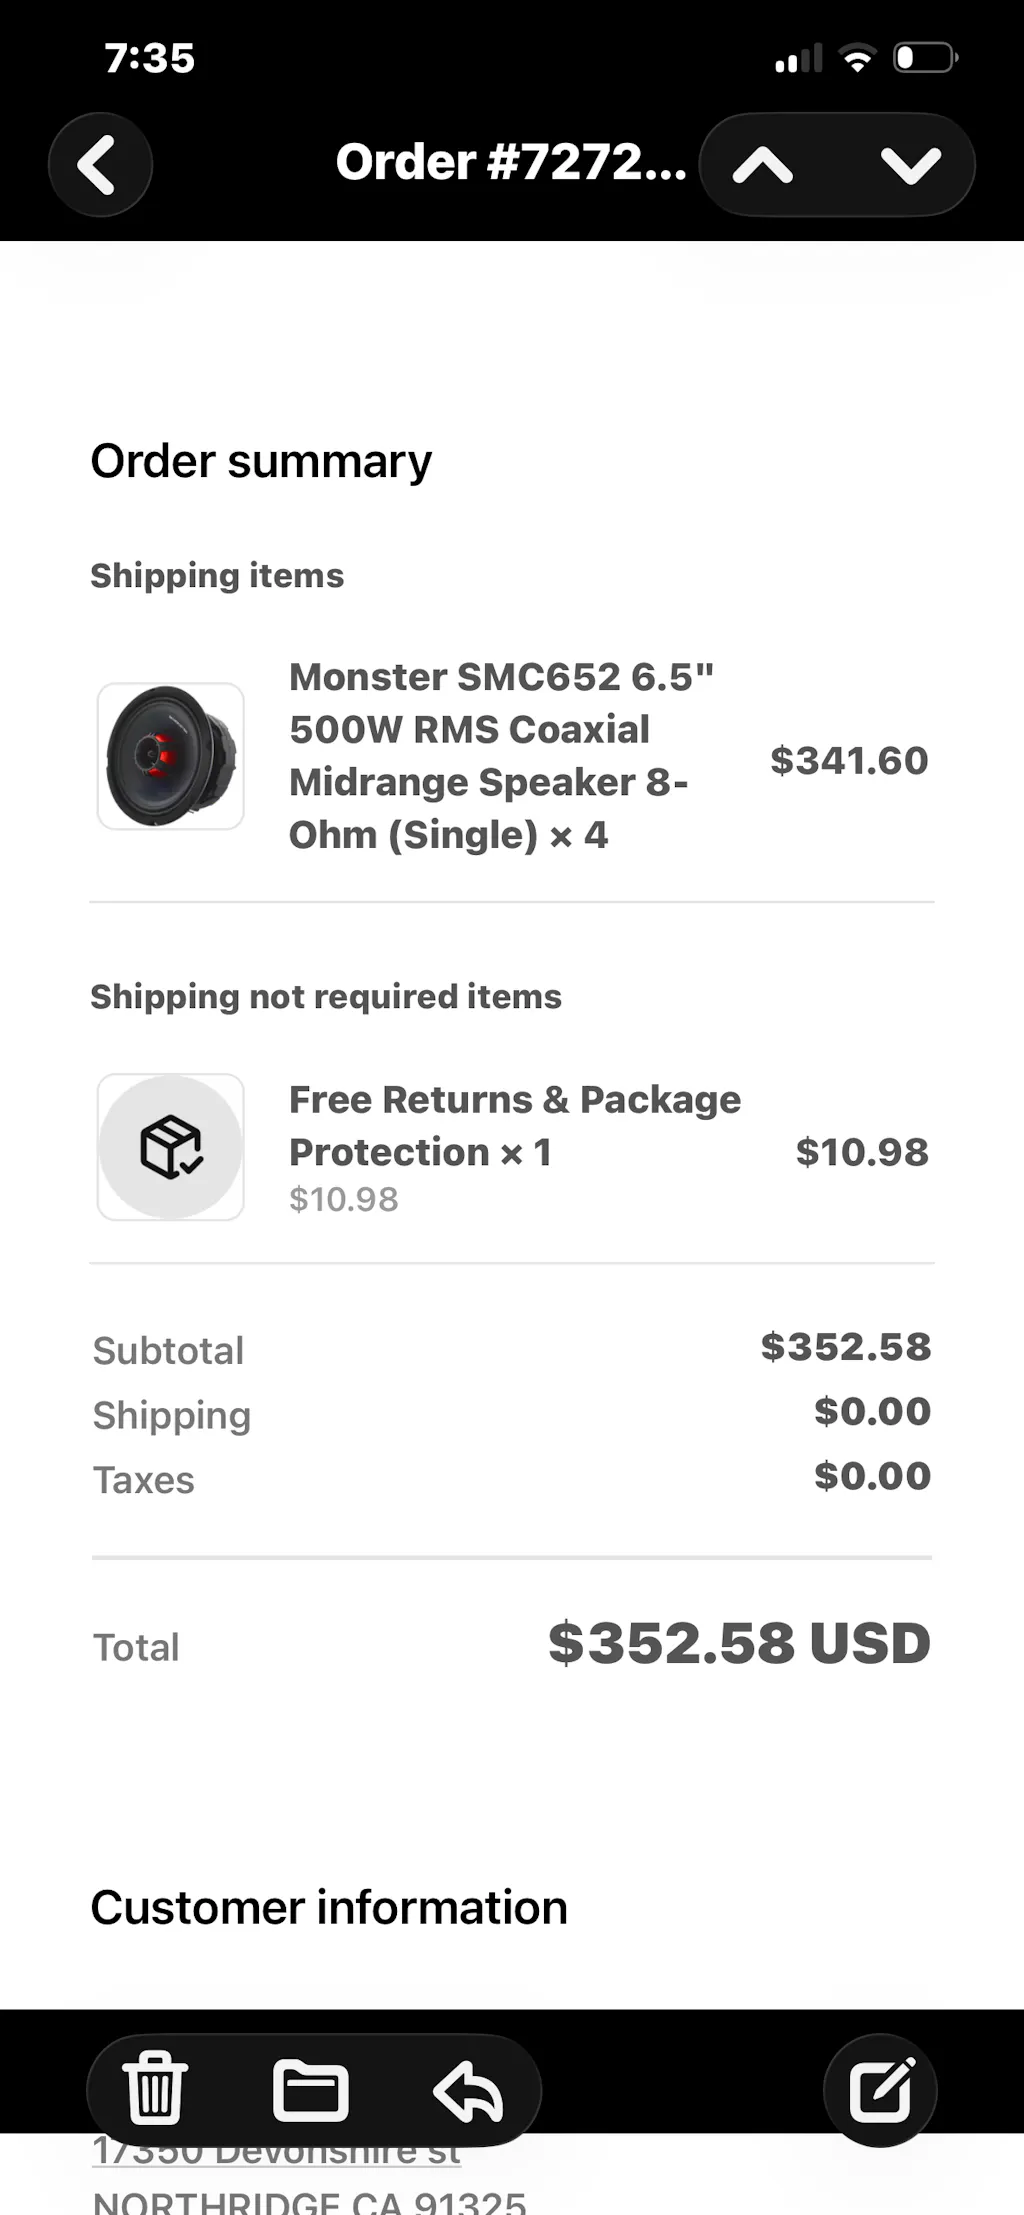
Task: Tap the Customer information heading
Action: click(x=329, y=1907)
